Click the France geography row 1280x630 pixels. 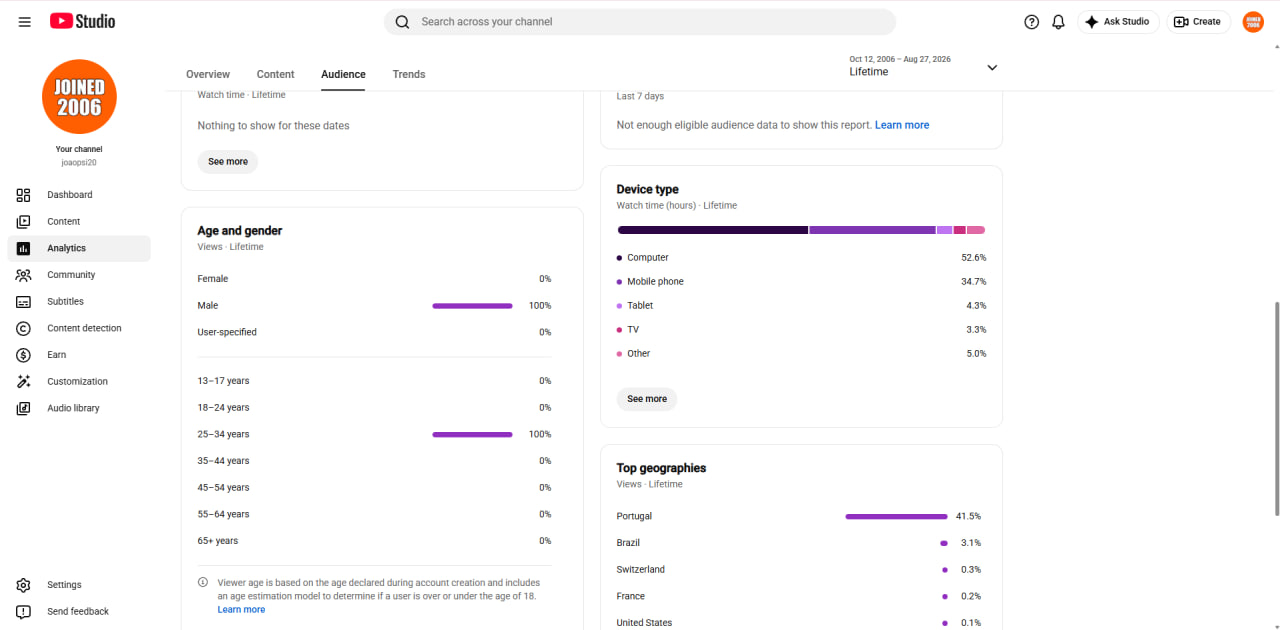799,597
